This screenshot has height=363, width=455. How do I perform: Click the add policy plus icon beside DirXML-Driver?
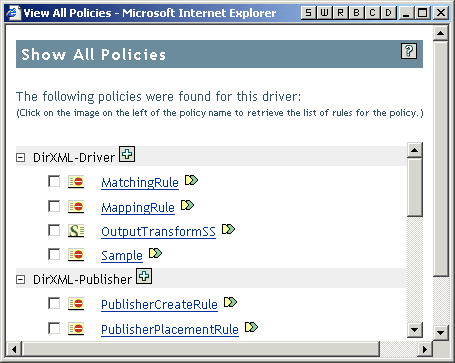click(127, 154)
